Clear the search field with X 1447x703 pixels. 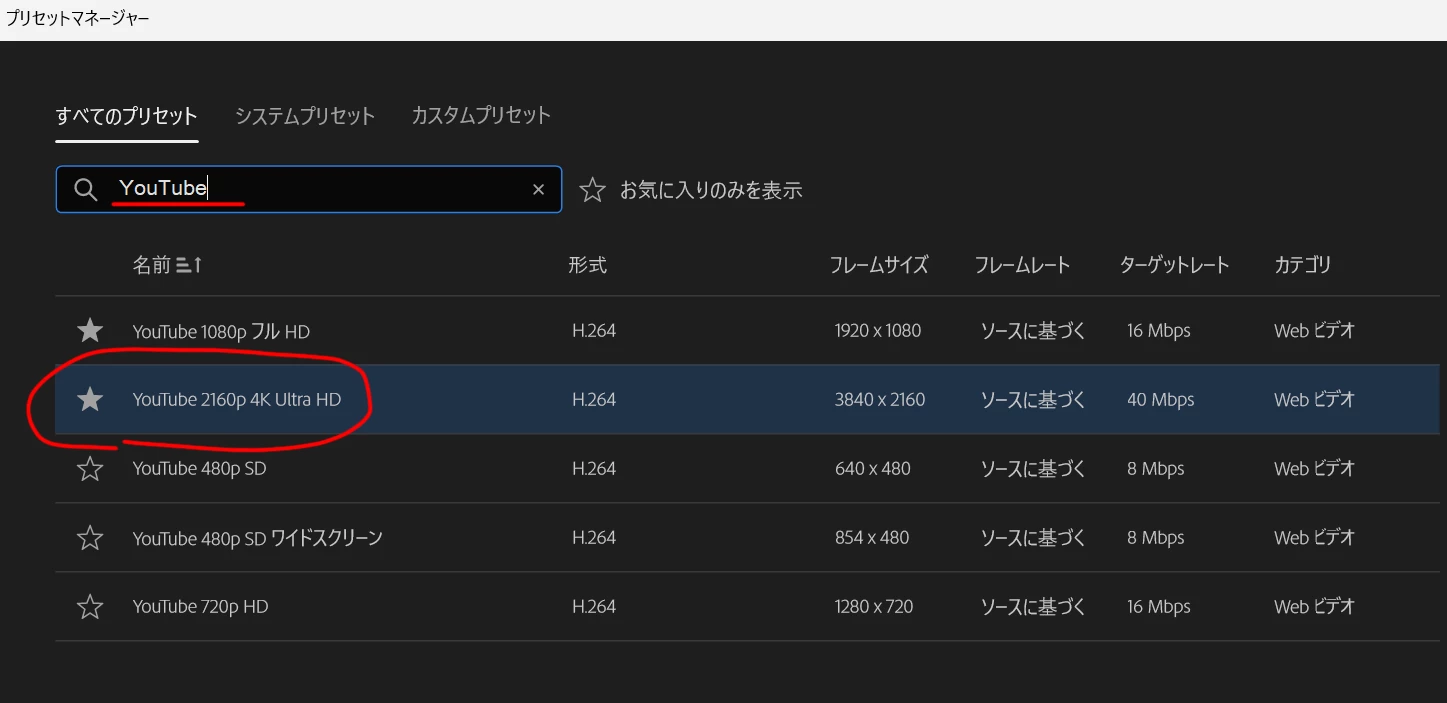pos(538,189)
